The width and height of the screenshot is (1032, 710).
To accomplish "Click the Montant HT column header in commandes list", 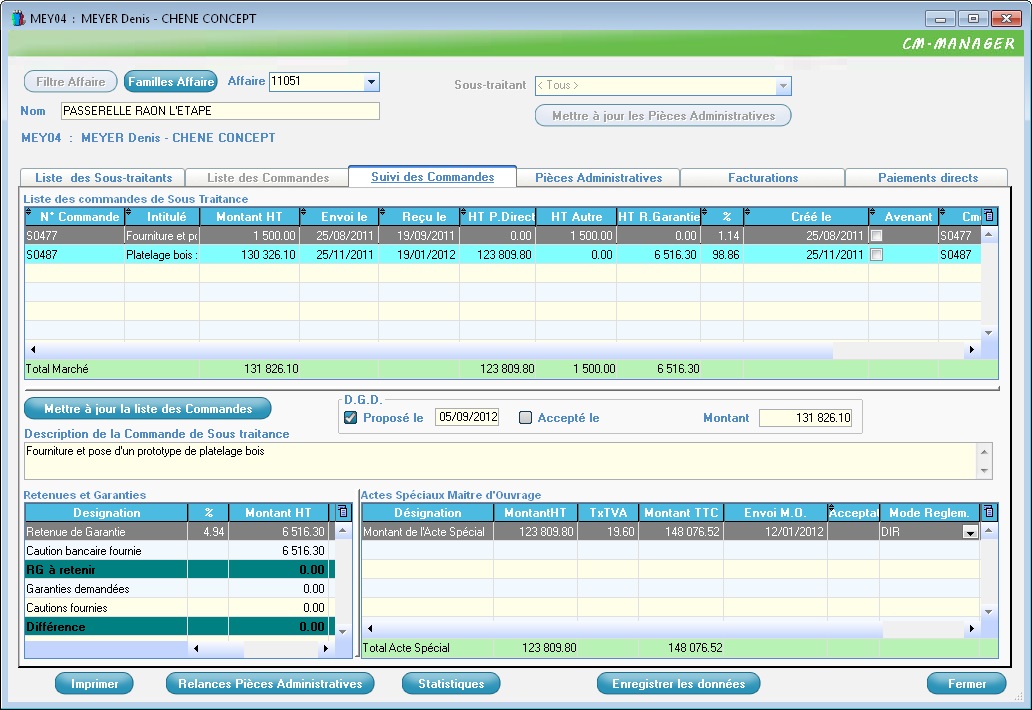I will pyautogui.click(x=249, y=216).
